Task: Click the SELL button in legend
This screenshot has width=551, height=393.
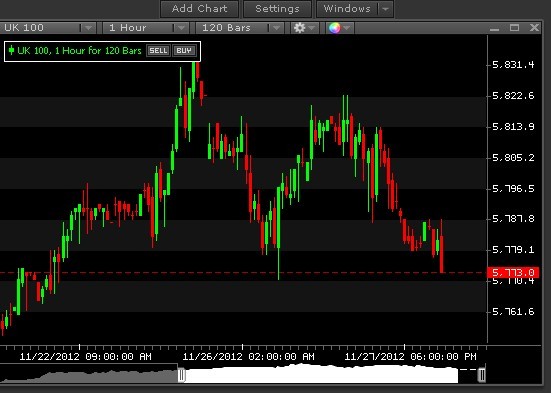Action: pyautogui.click(x=158, y=51)
